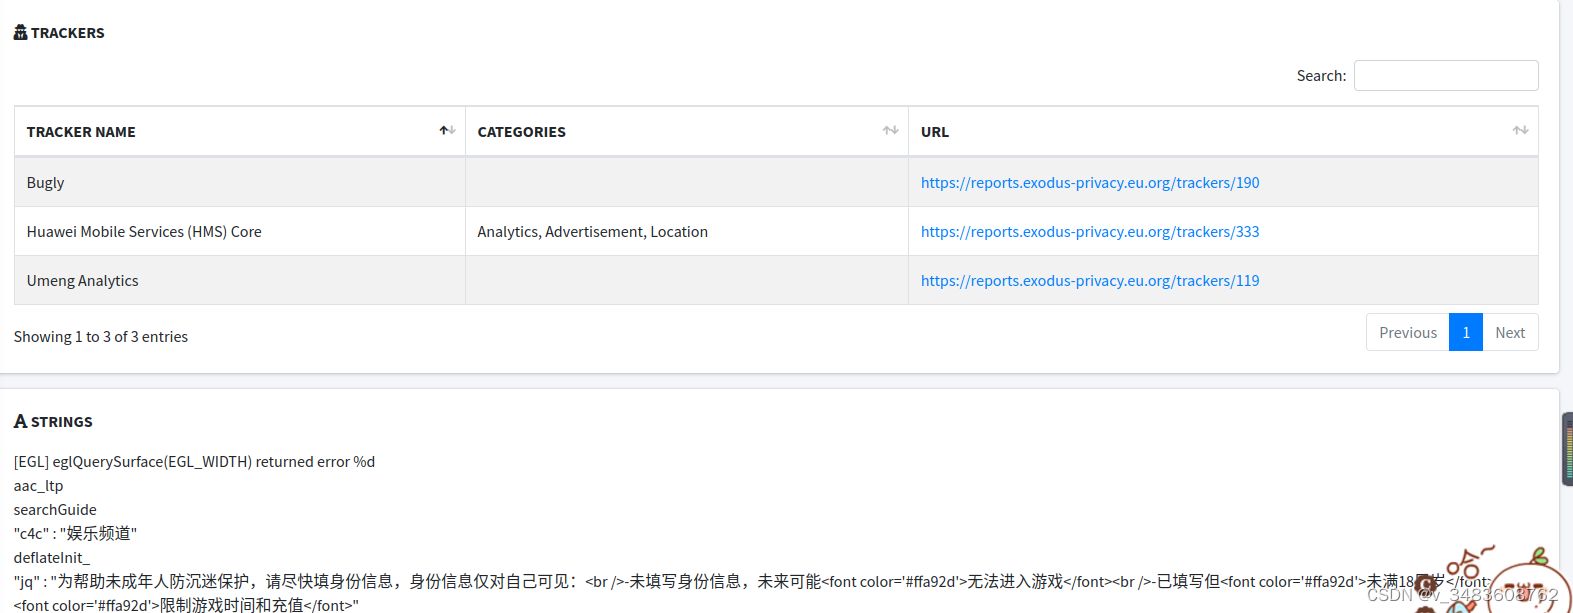This screenshot has height=613, width=1573.
Task: Open Huawei HMS tracker link 333
Action: coord(1090,231)
